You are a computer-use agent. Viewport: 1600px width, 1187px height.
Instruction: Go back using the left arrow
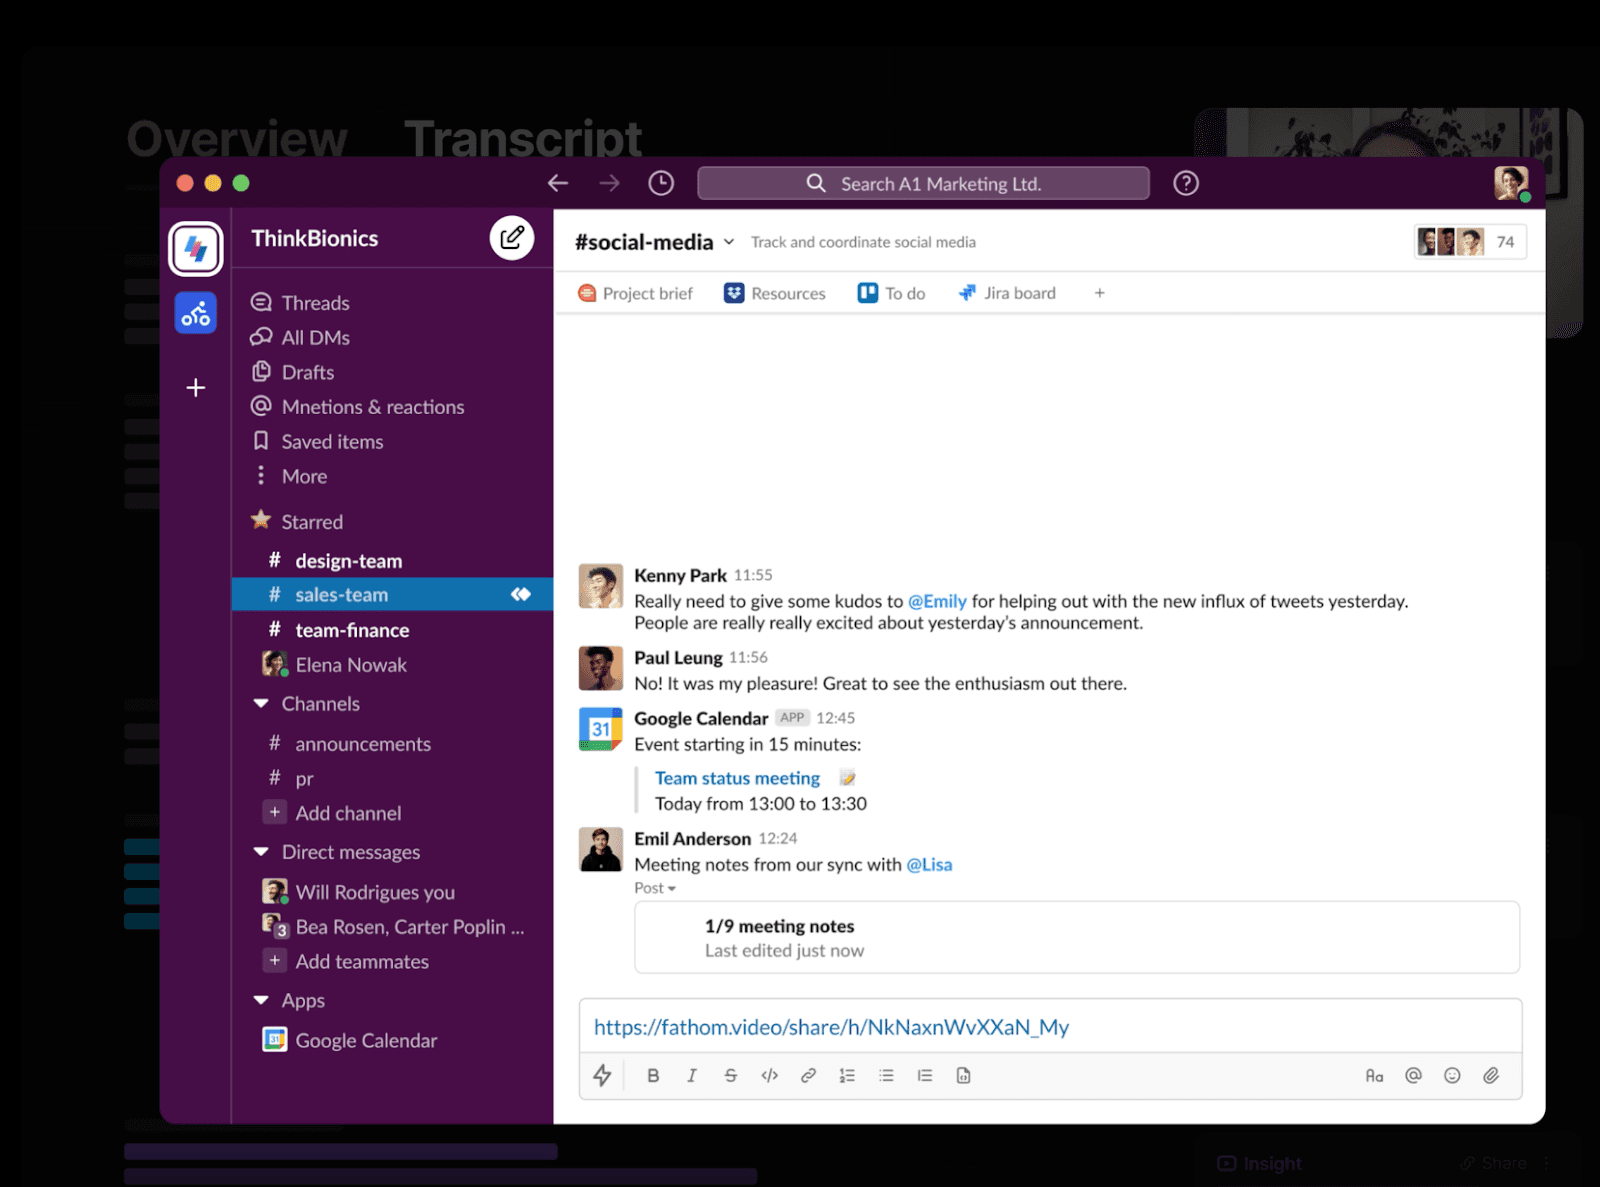coord(558,183)
